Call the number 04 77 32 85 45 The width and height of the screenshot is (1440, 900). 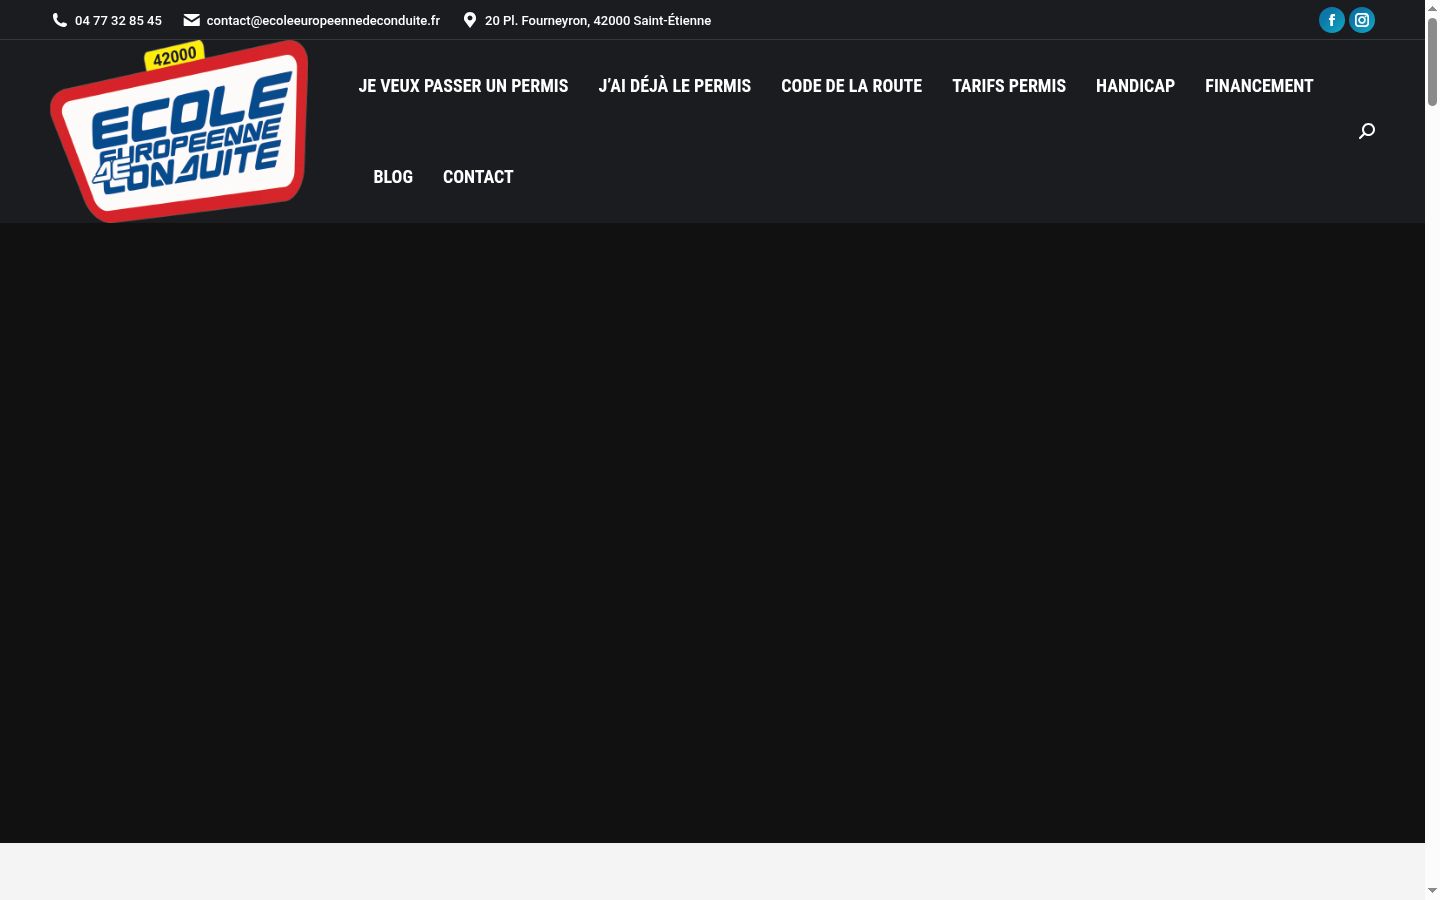point(118,20)
